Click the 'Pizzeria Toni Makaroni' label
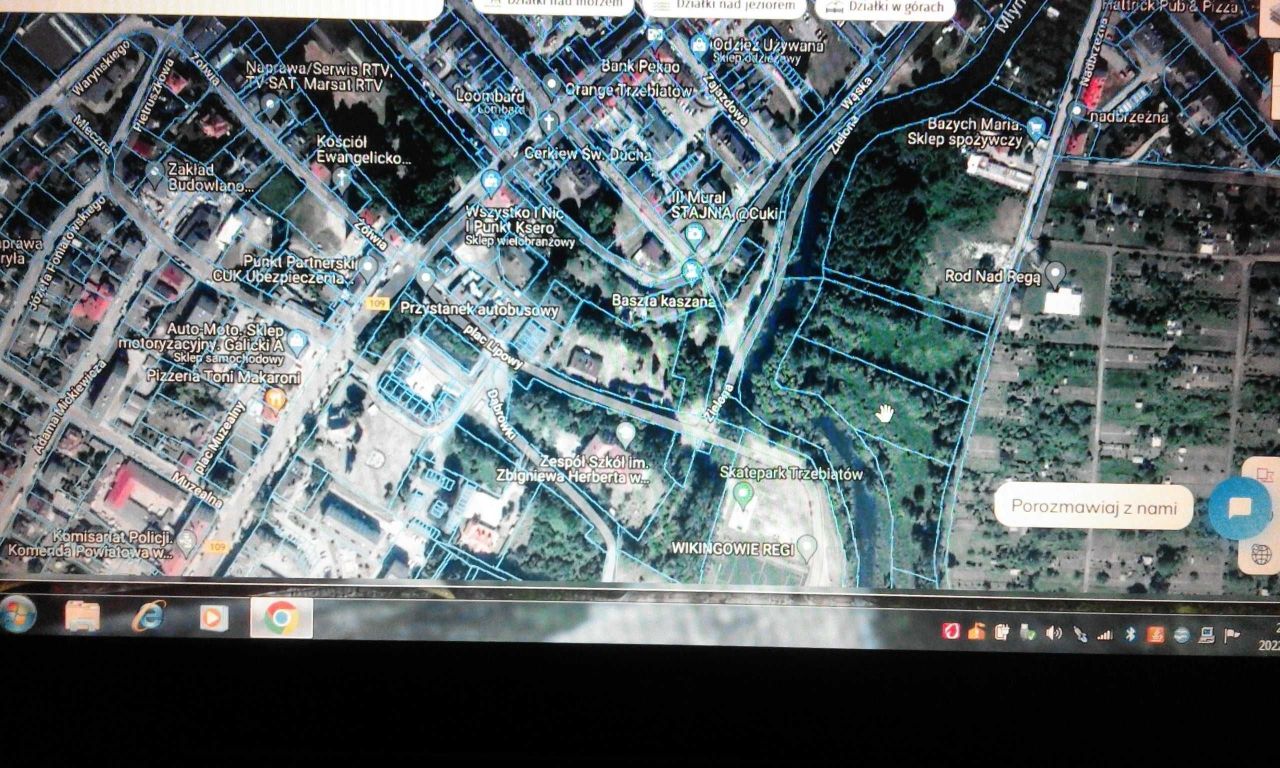The height and width of the screenshot is (768, 1280). (223, 377)
